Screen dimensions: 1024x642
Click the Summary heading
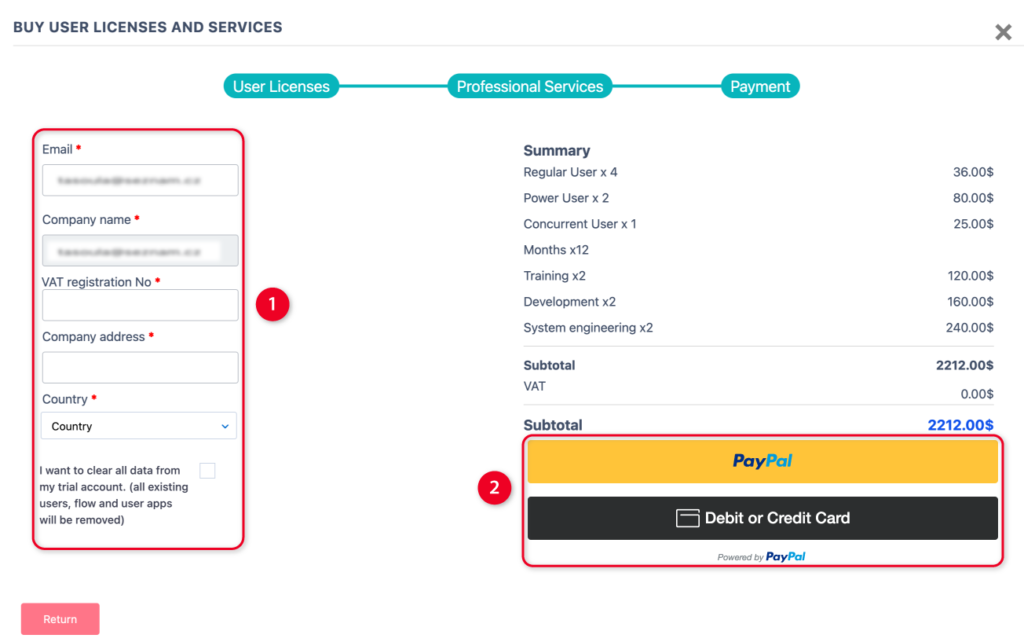point(557,151)
